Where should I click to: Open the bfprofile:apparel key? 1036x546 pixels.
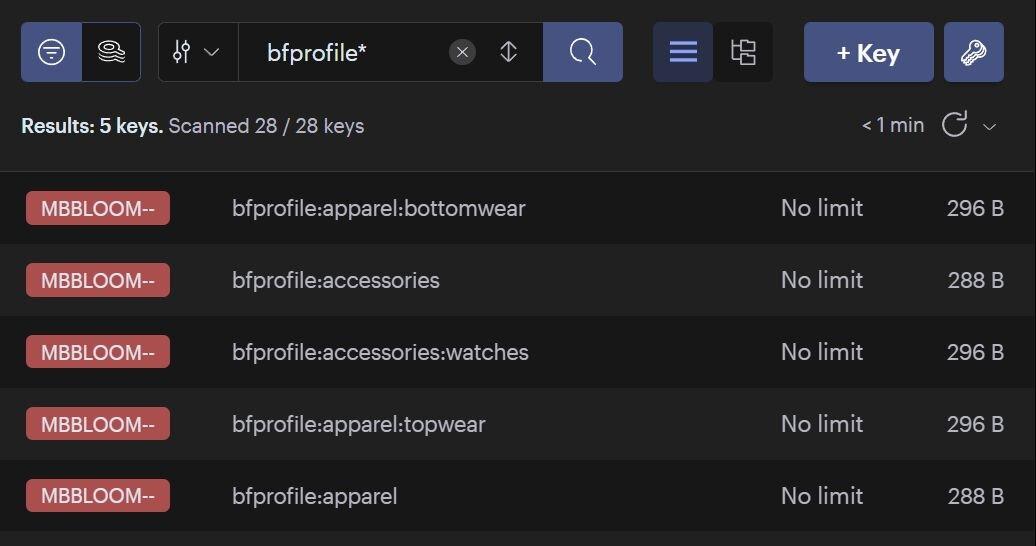(518, 496)
